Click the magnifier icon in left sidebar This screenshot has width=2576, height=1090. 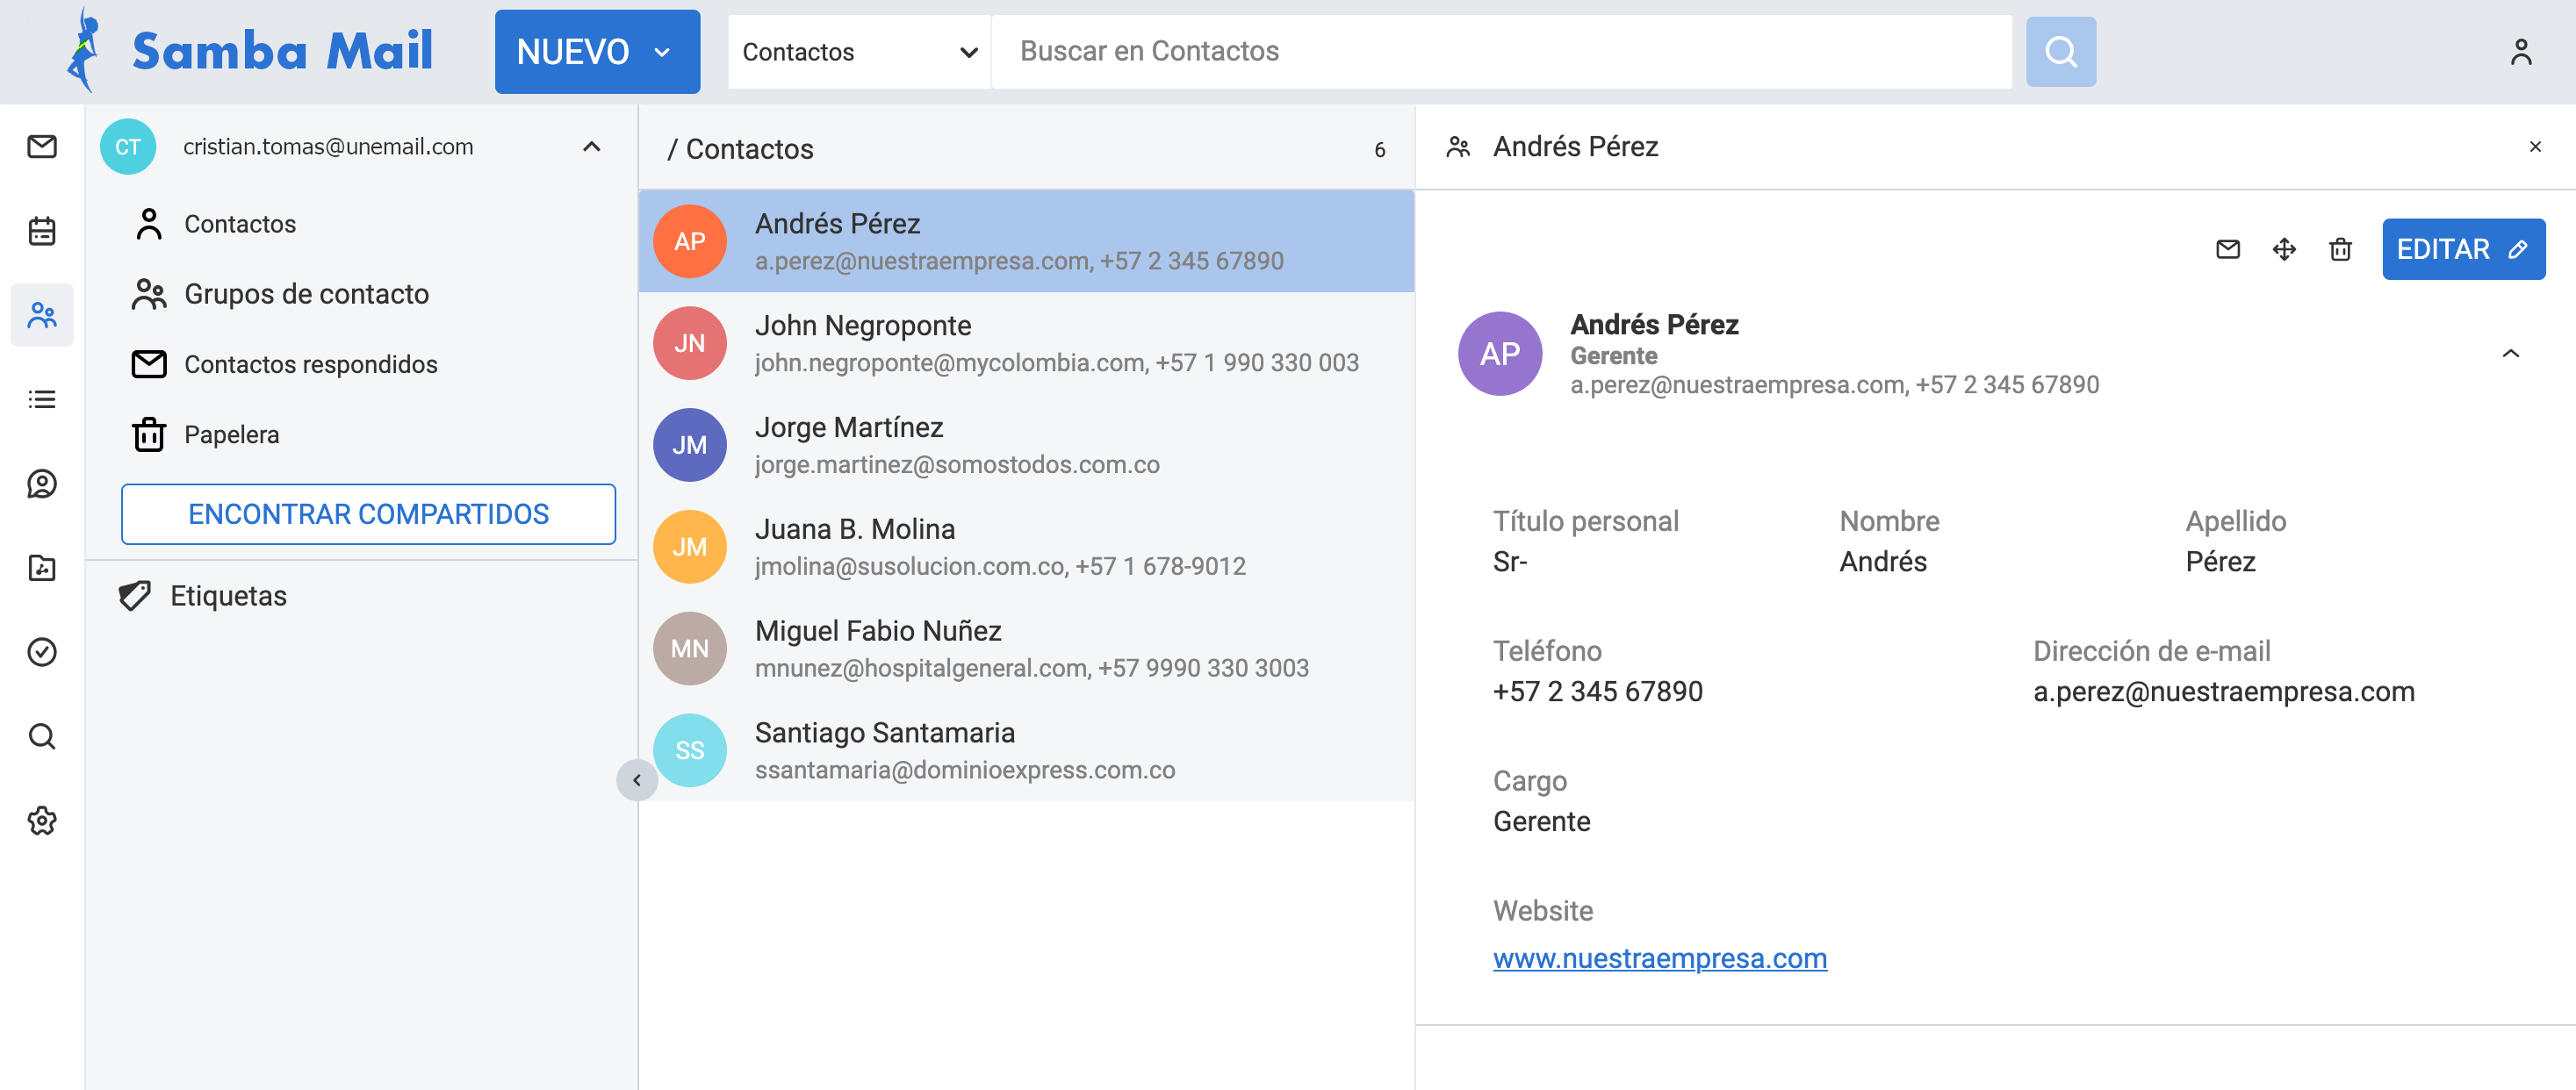(41, 737)
